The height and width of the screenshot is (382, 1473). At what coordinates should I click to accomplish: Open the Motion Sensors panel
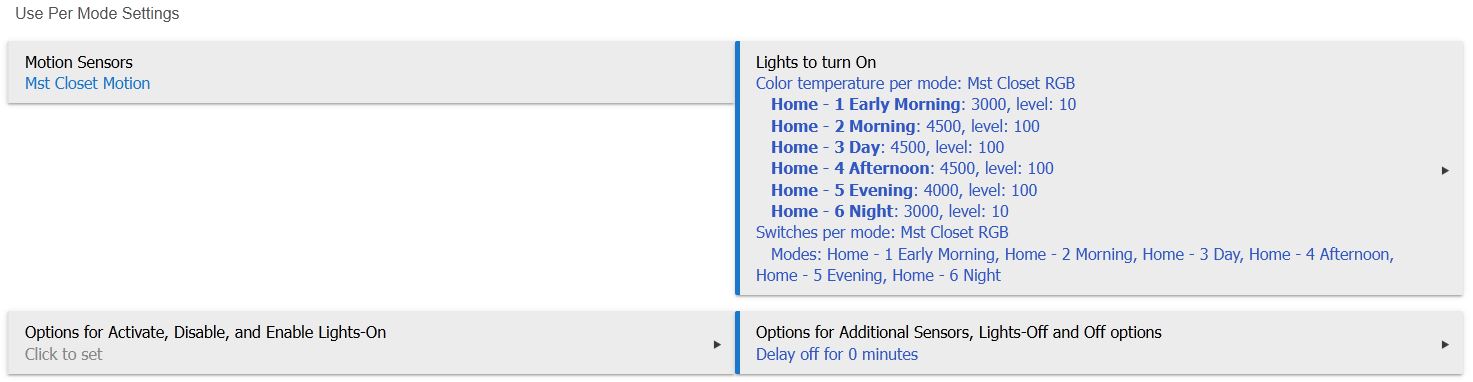(x=371, y=72)
